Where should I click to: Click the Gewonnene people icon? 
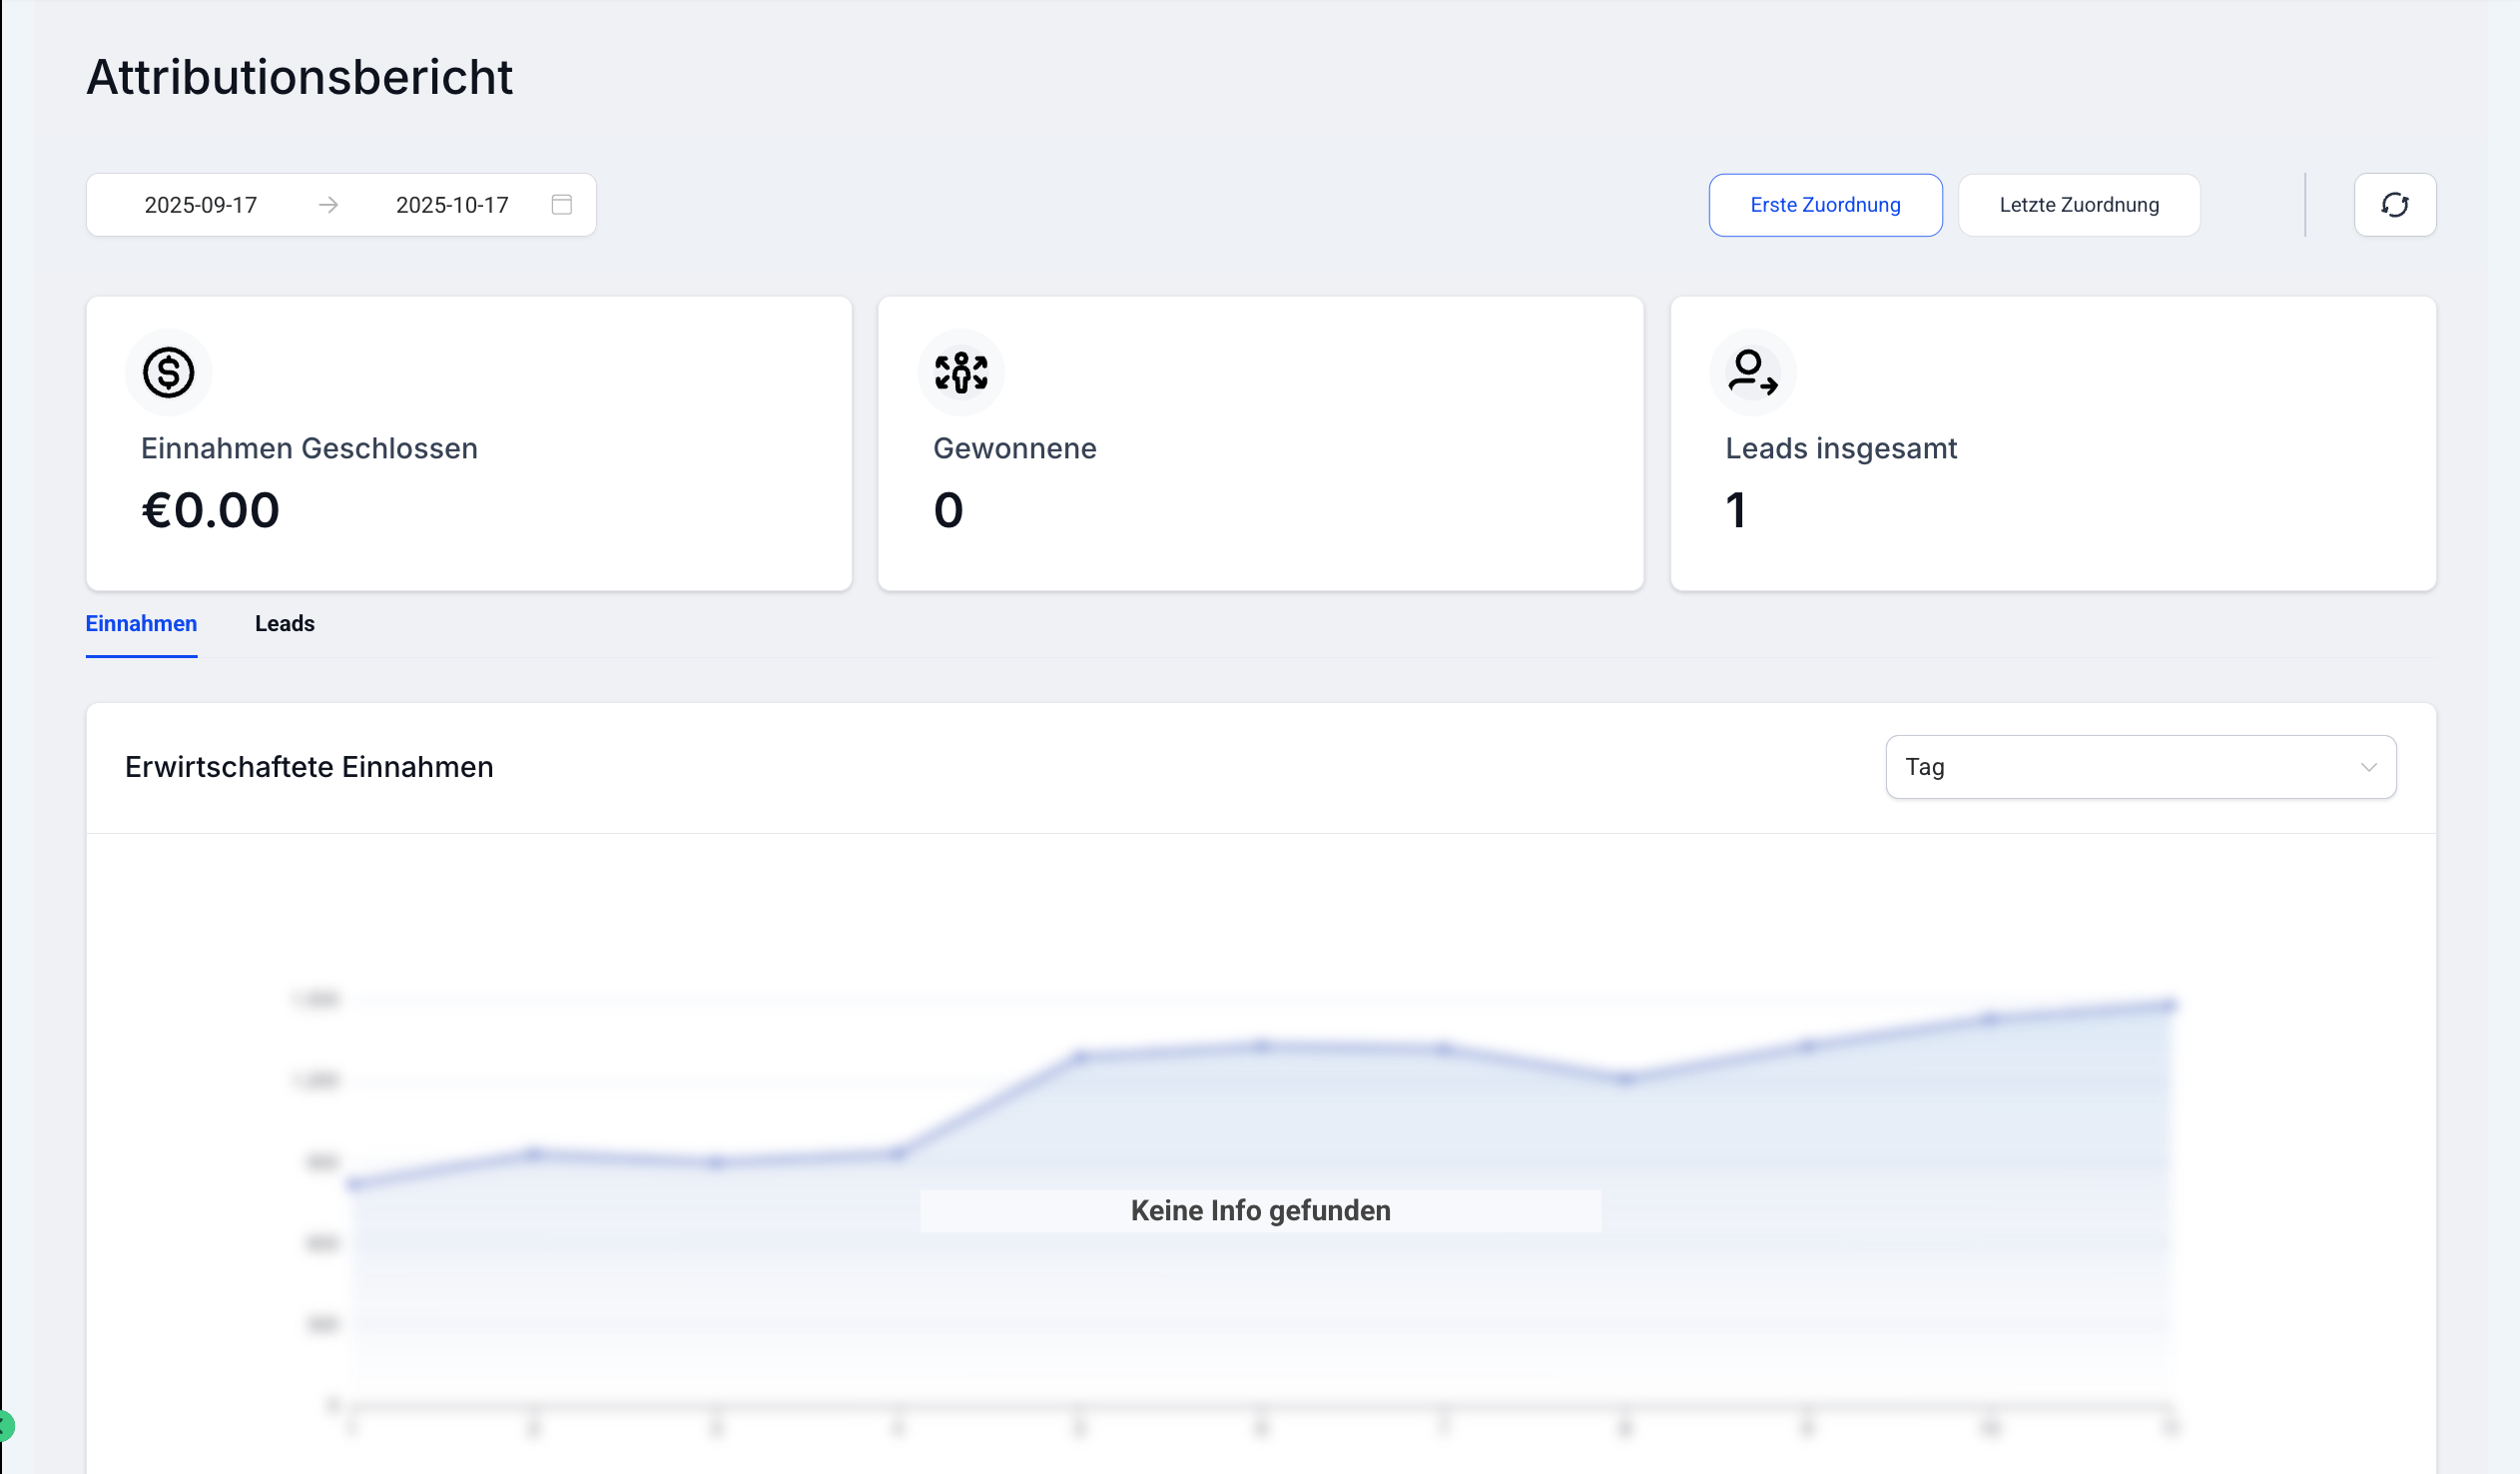click(960, 372)
